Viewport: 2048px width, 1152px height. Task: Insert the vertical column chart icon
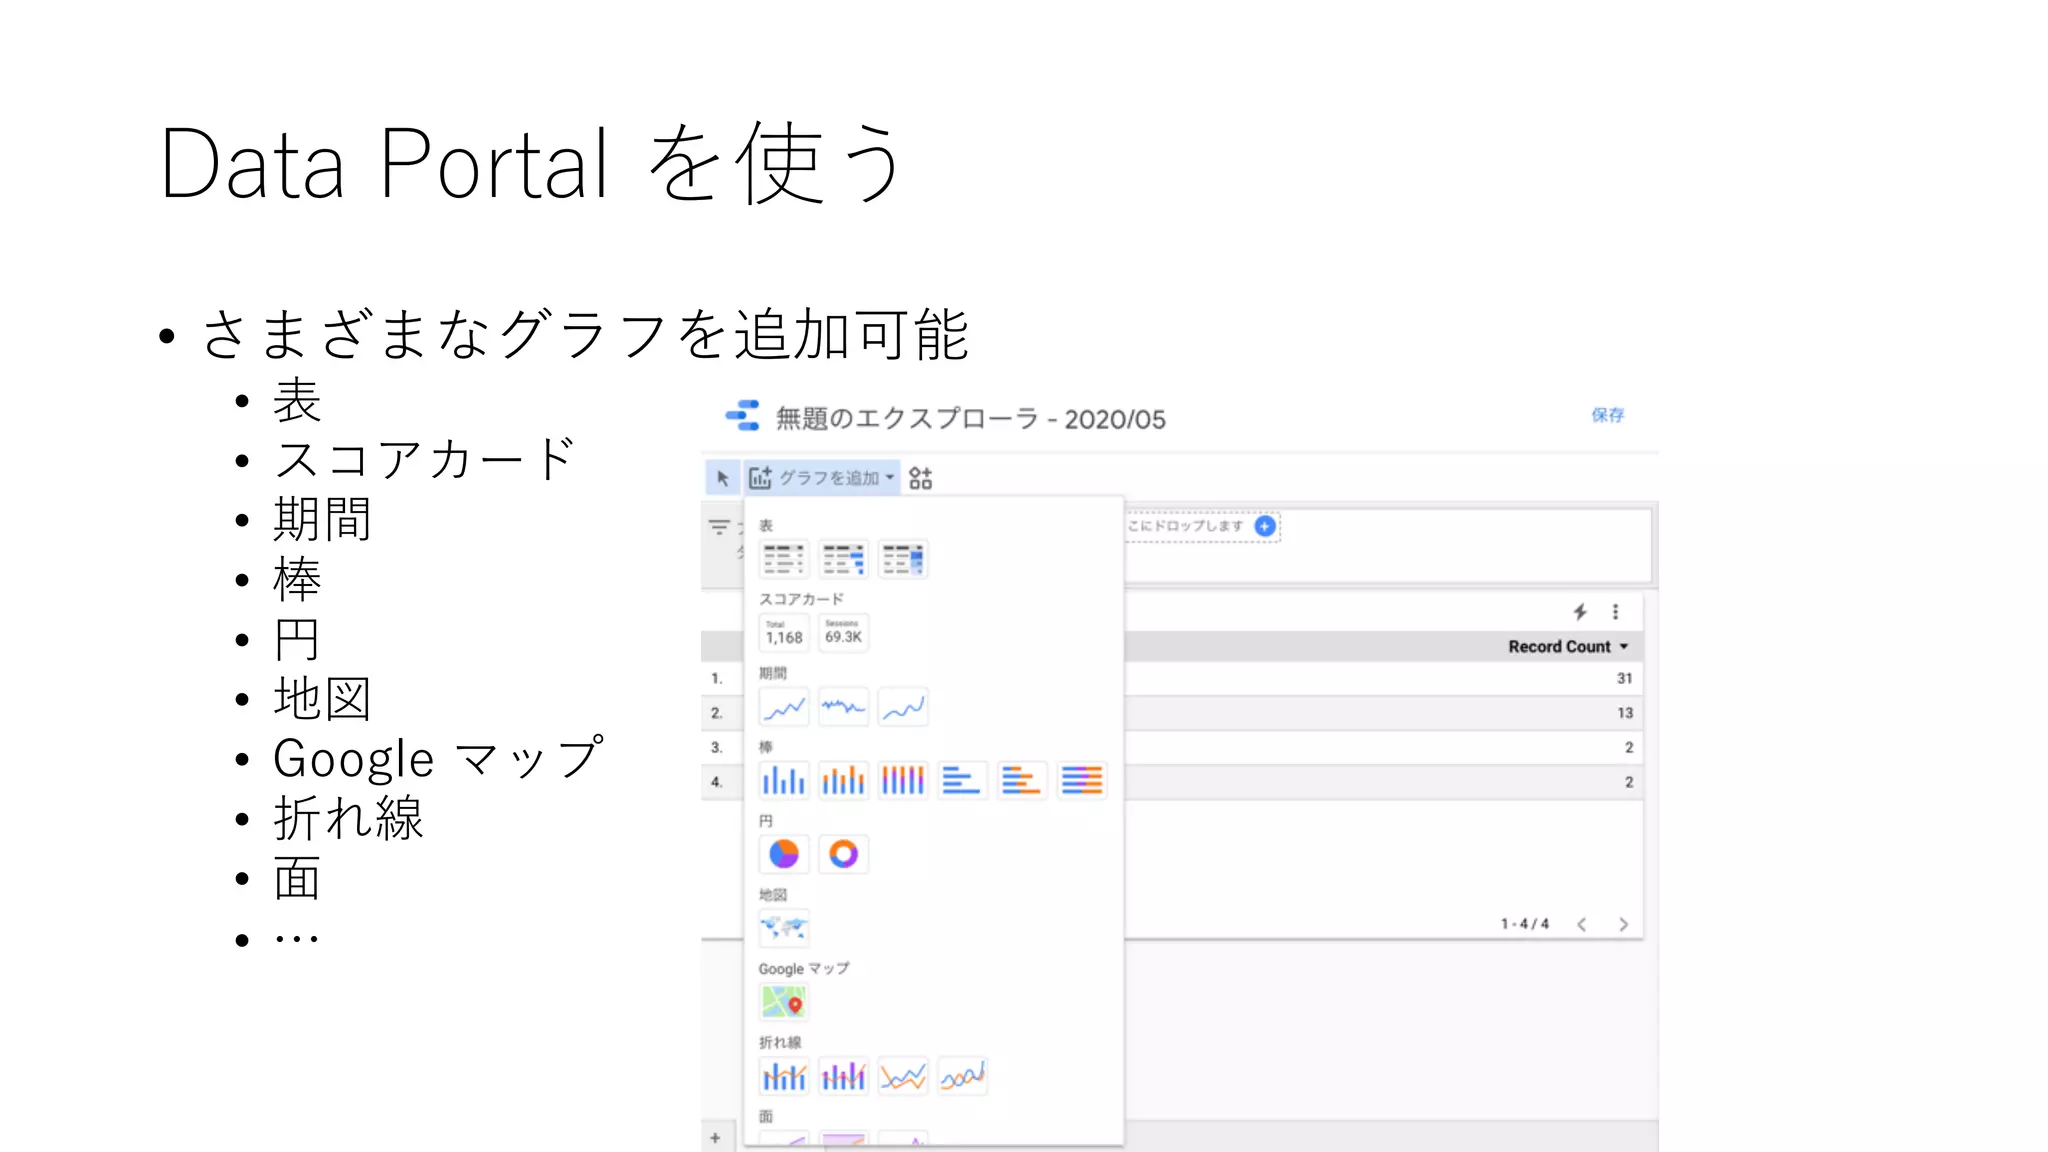tap(784, 780)
